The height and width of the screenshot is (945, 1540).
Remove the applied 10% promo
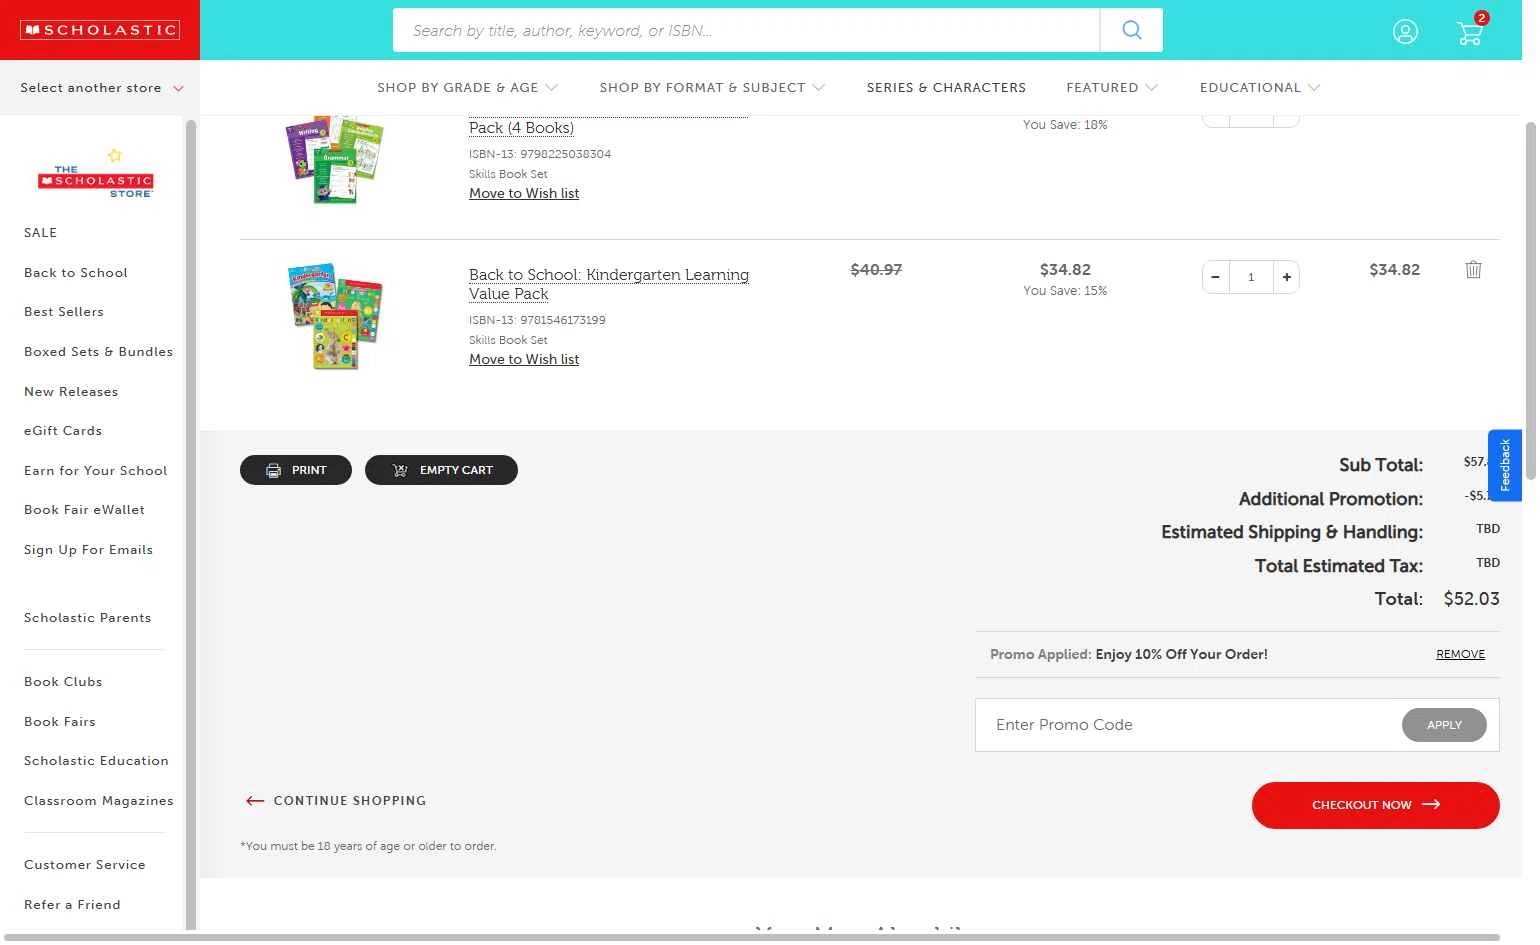pyautogui.click(x=1460, y=654)
